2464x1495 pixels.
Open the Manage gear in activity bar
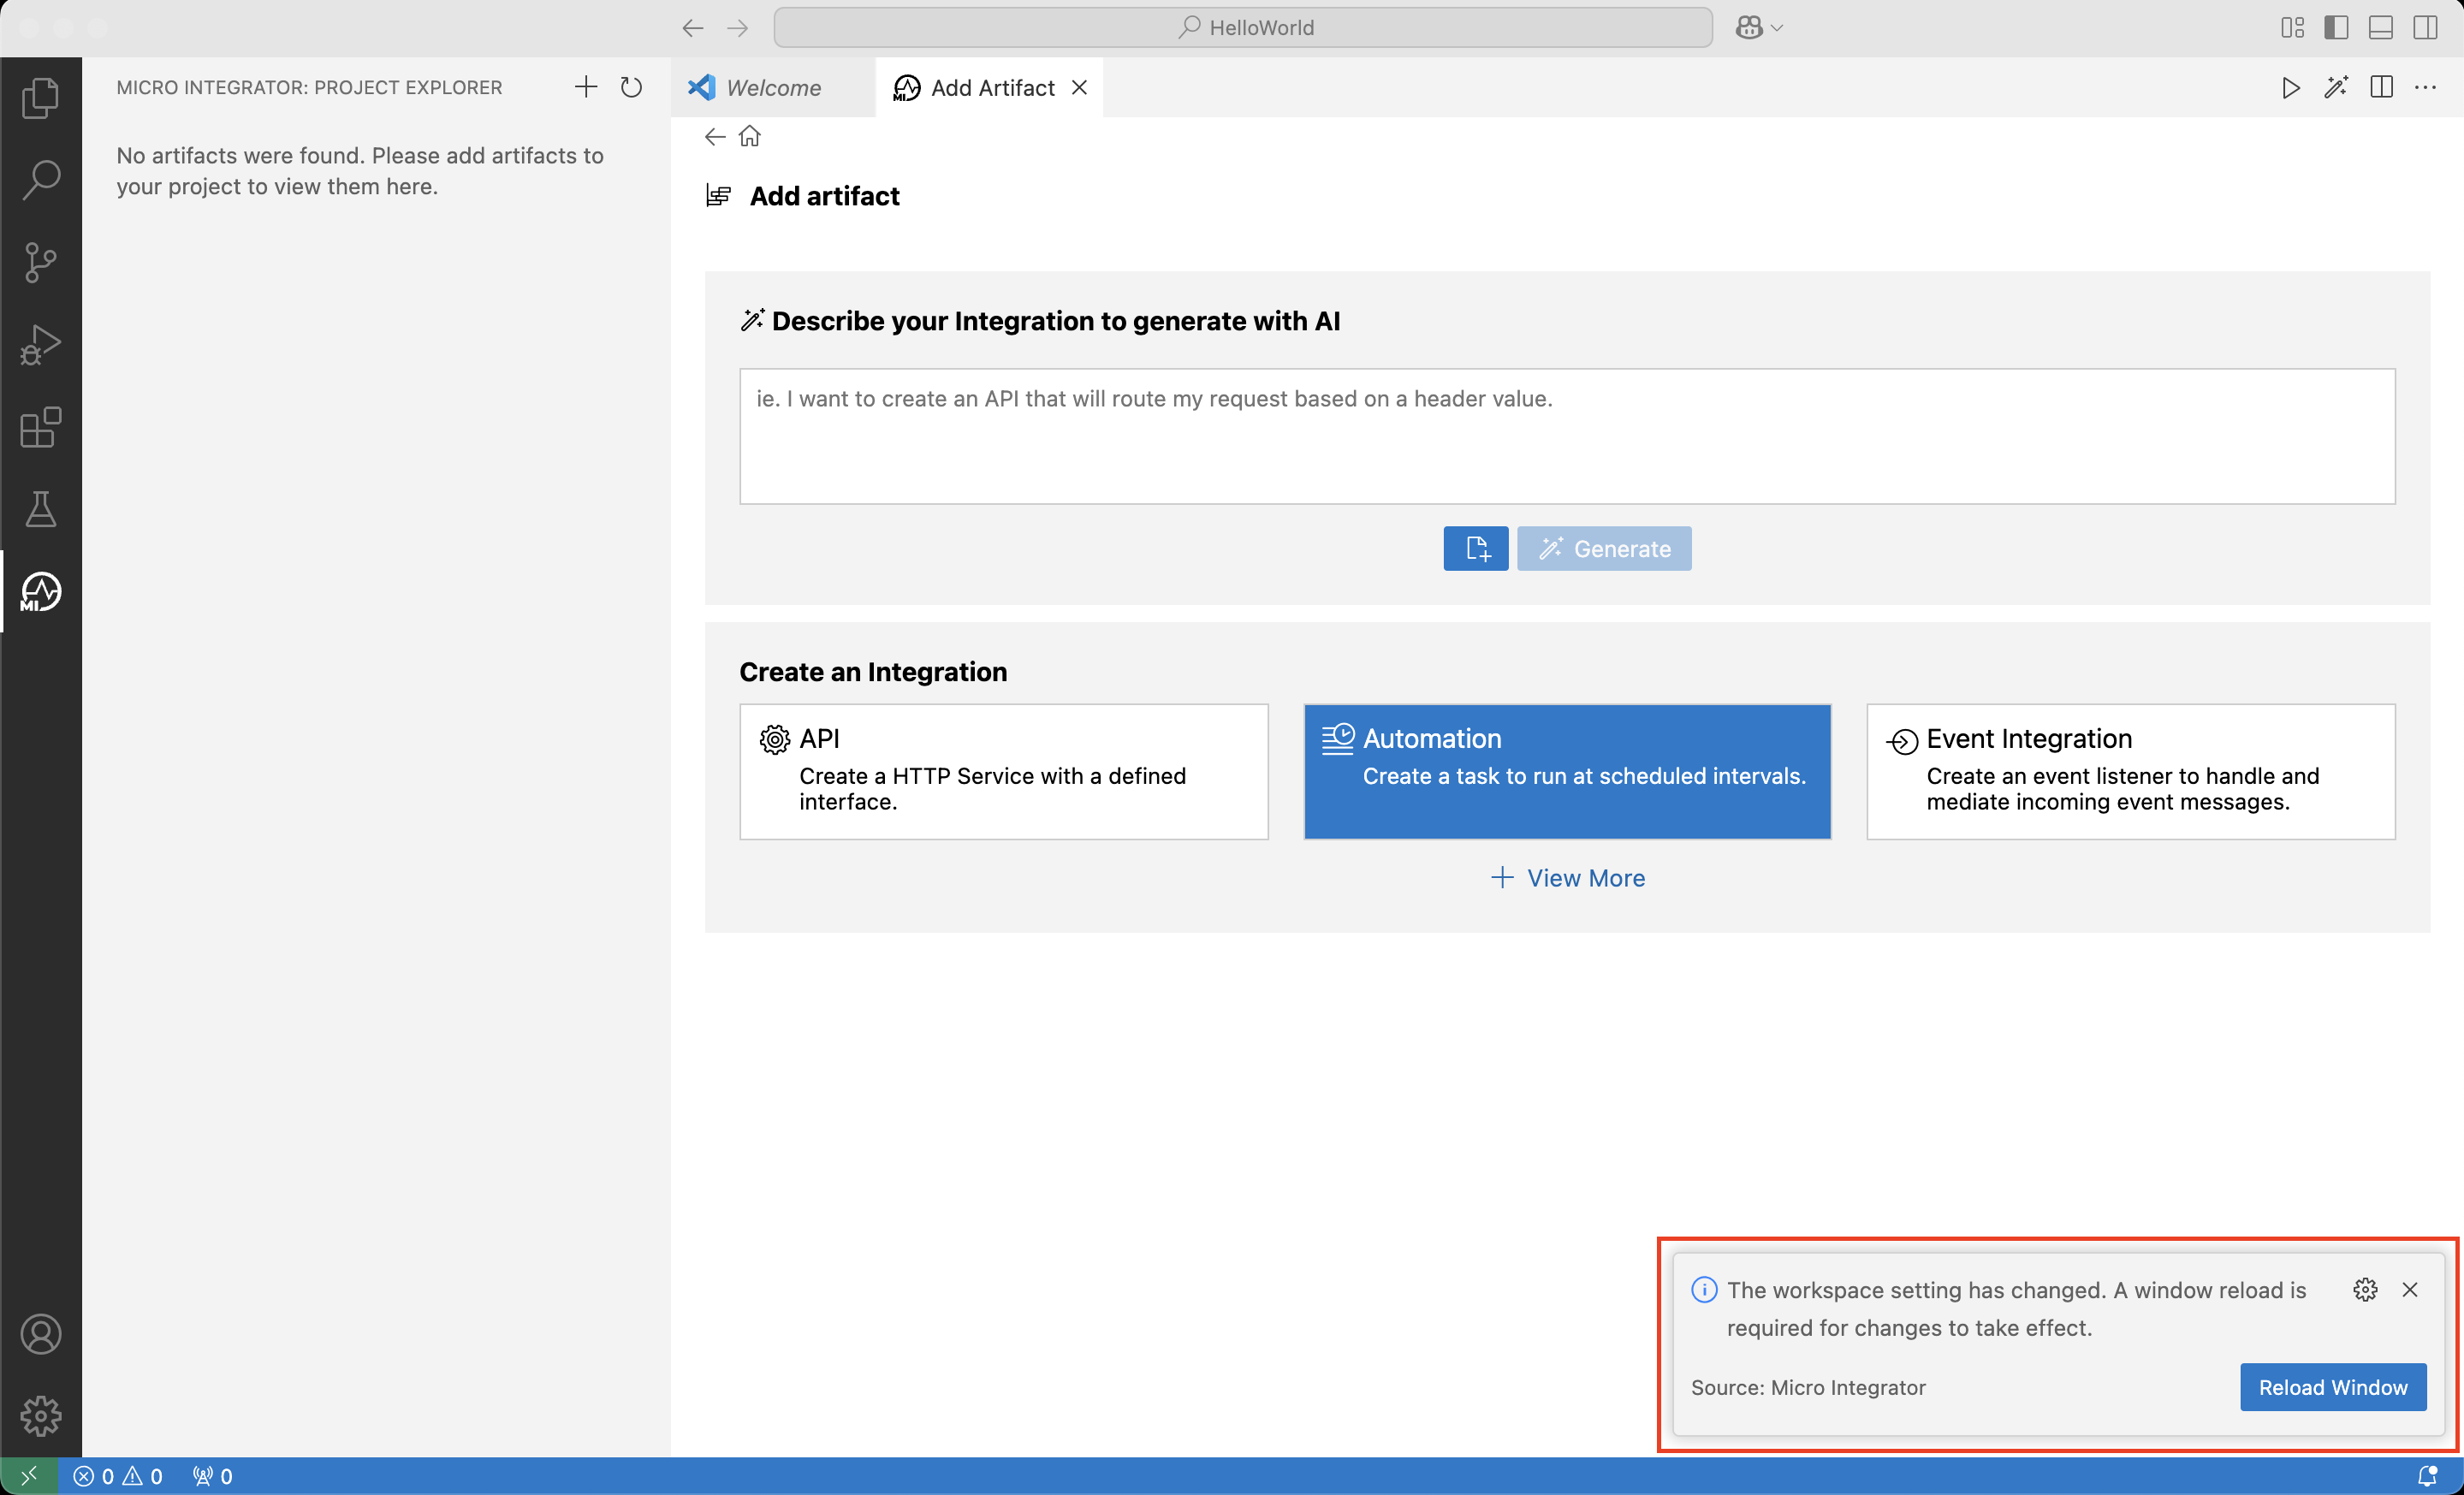pyautogui.click(x=40, y=1416)
